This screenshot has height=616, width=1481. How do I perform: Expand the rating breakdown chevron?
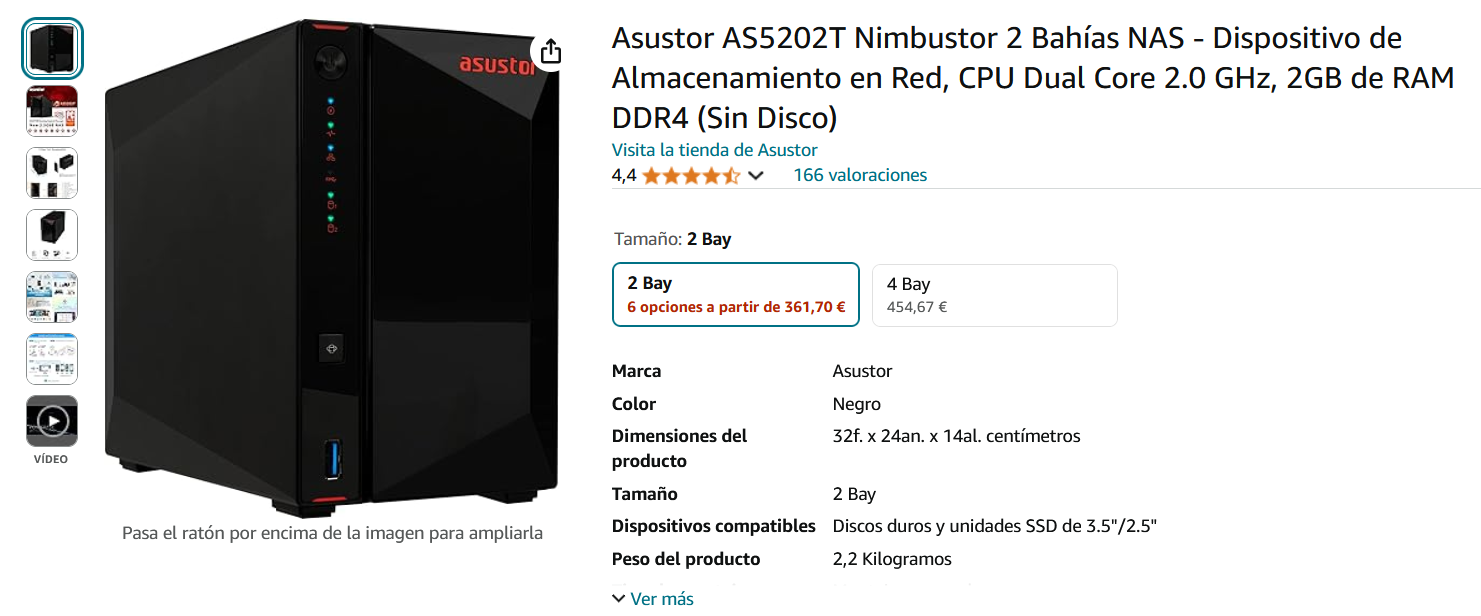pos(756,176)
